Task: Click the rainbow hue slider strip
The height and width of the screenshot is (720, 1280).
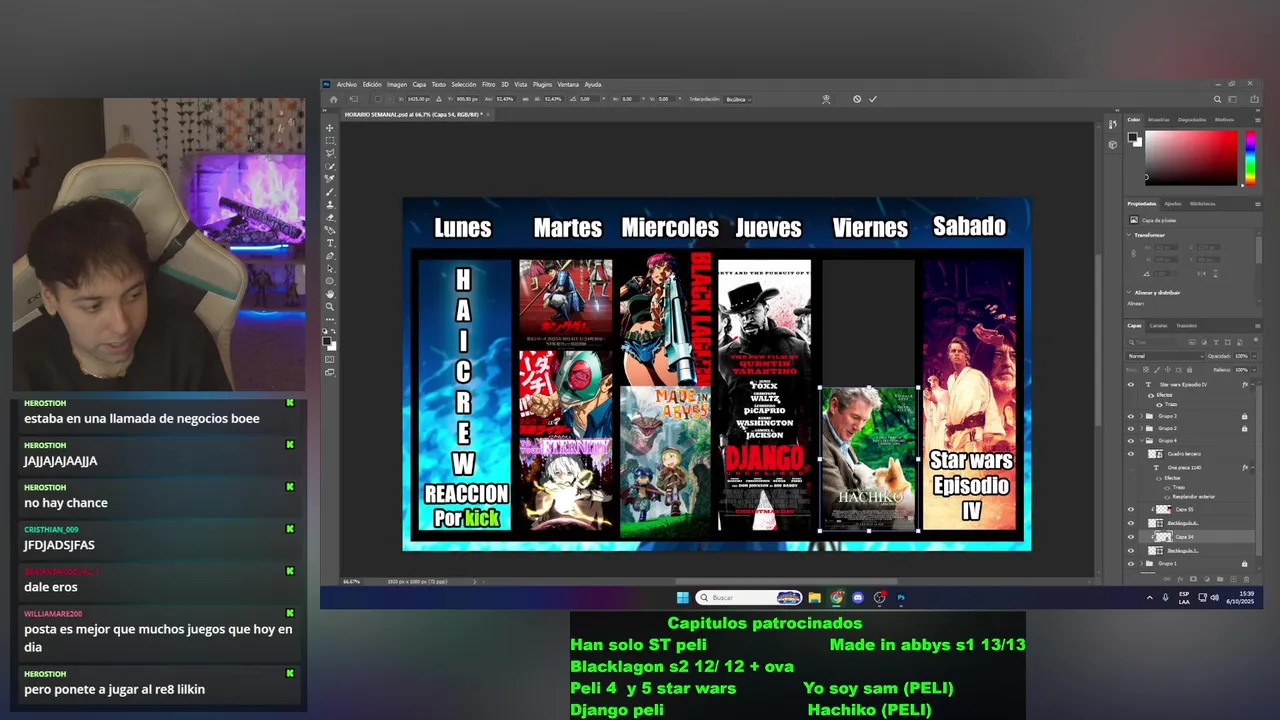Action: tap(1249, 158)
